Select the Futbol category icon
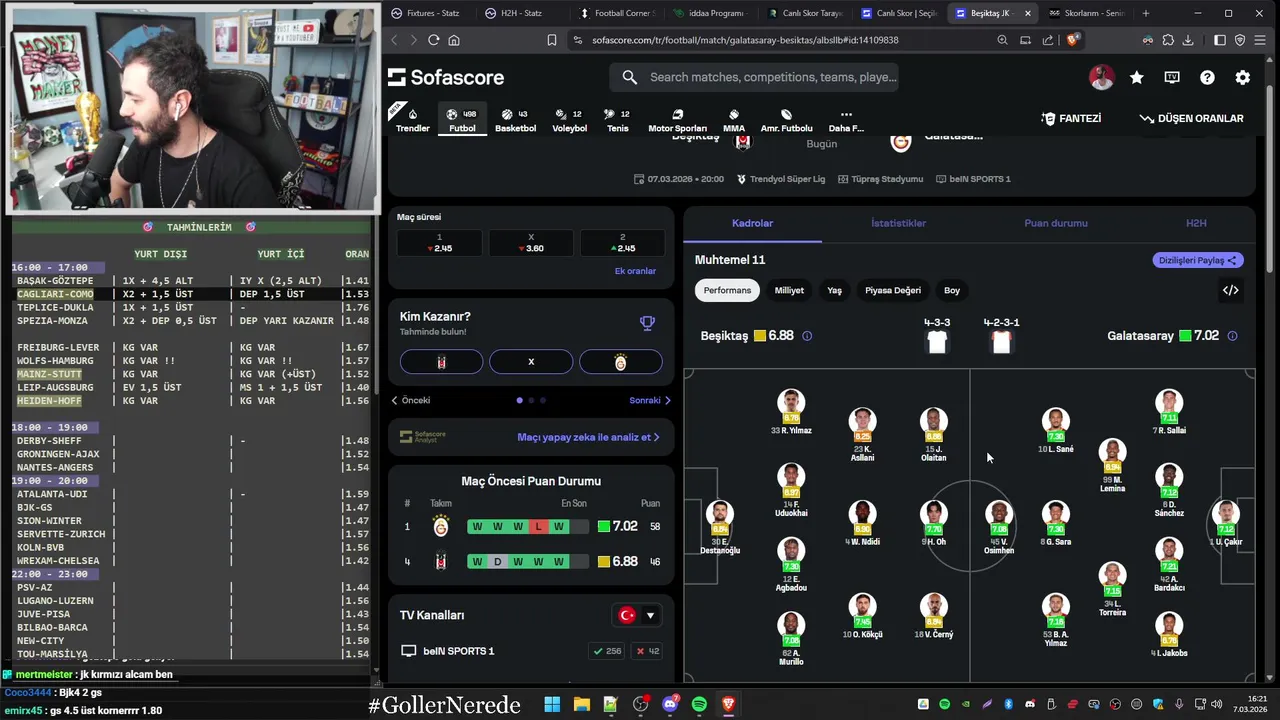This screenshot has height=720, width=1280. (x=462, y=120)
